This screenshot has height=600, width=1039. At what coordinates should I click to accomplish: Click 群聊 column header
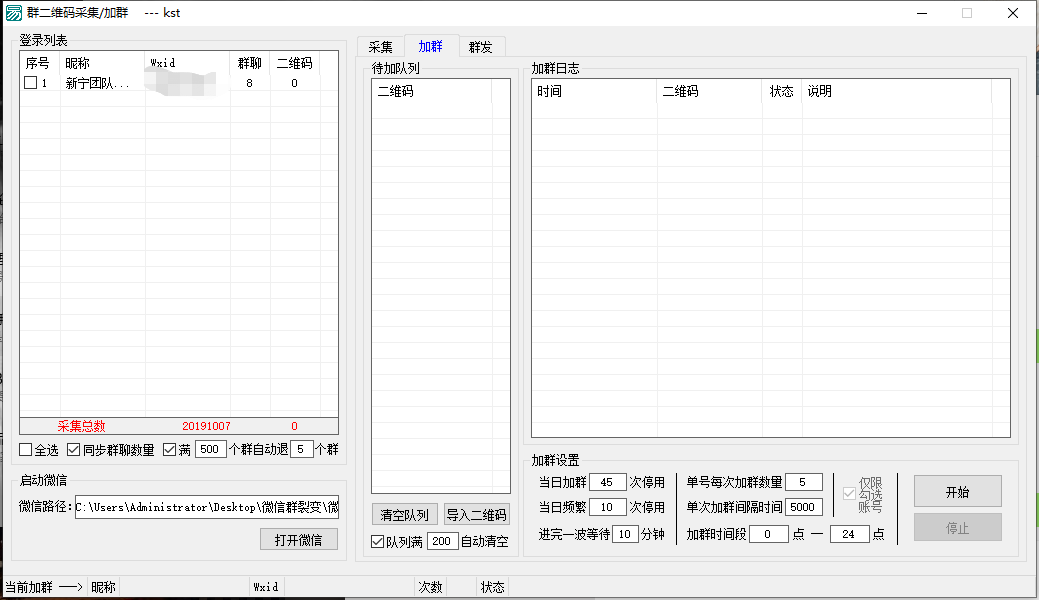[250, 63]
